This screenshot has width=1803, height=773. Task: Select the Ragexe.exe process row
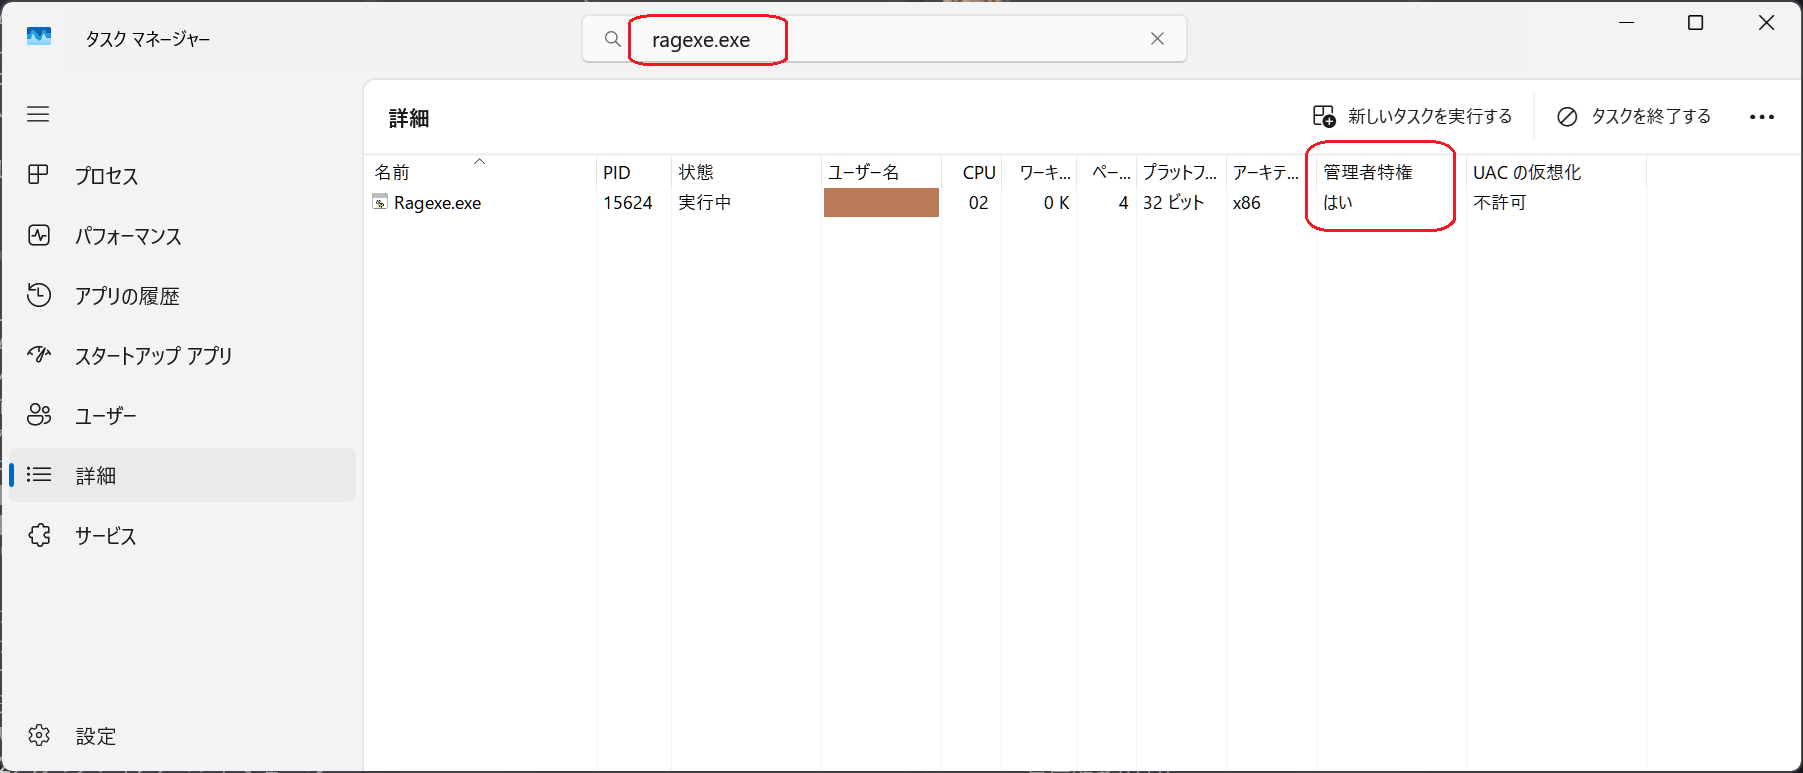point(437,203)
